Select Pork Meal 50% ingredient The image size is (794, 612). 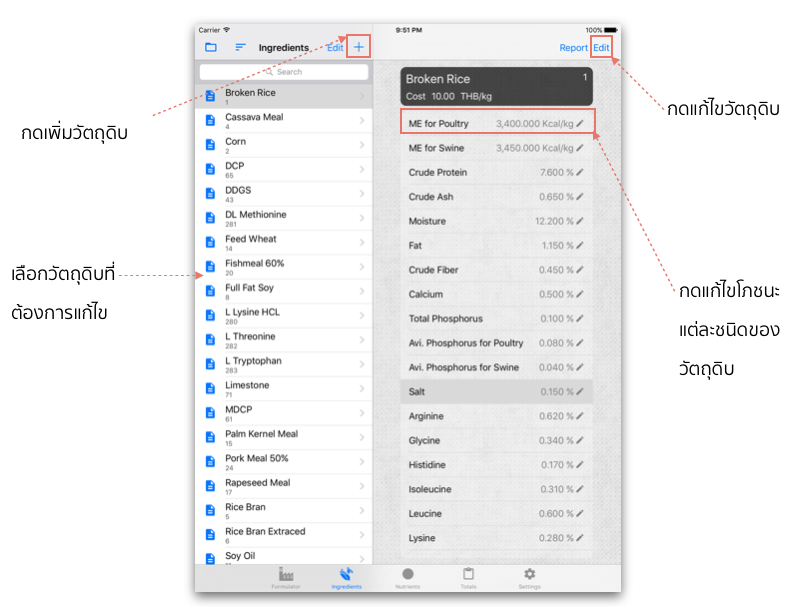[284, 461]
